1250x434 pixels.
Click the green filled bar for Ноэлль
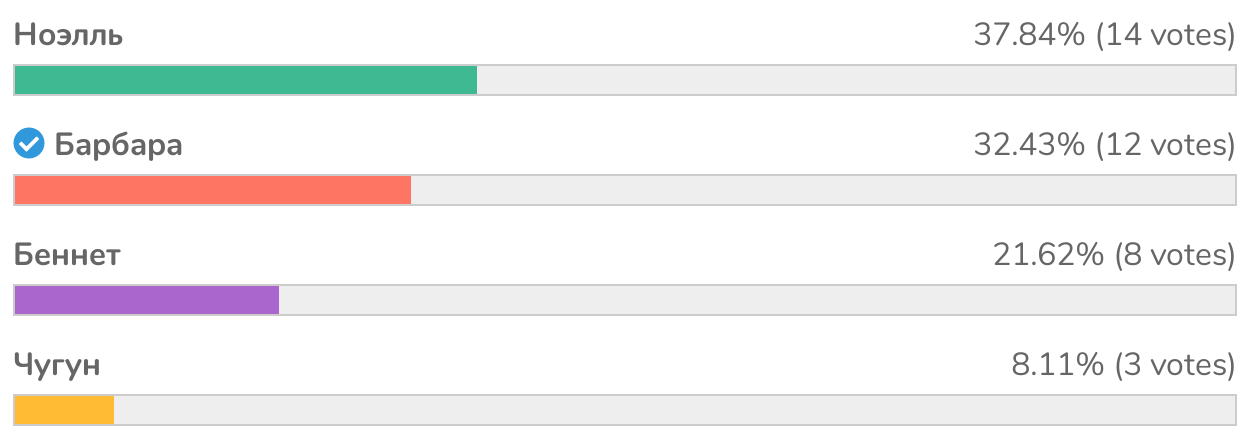[245, 80]
